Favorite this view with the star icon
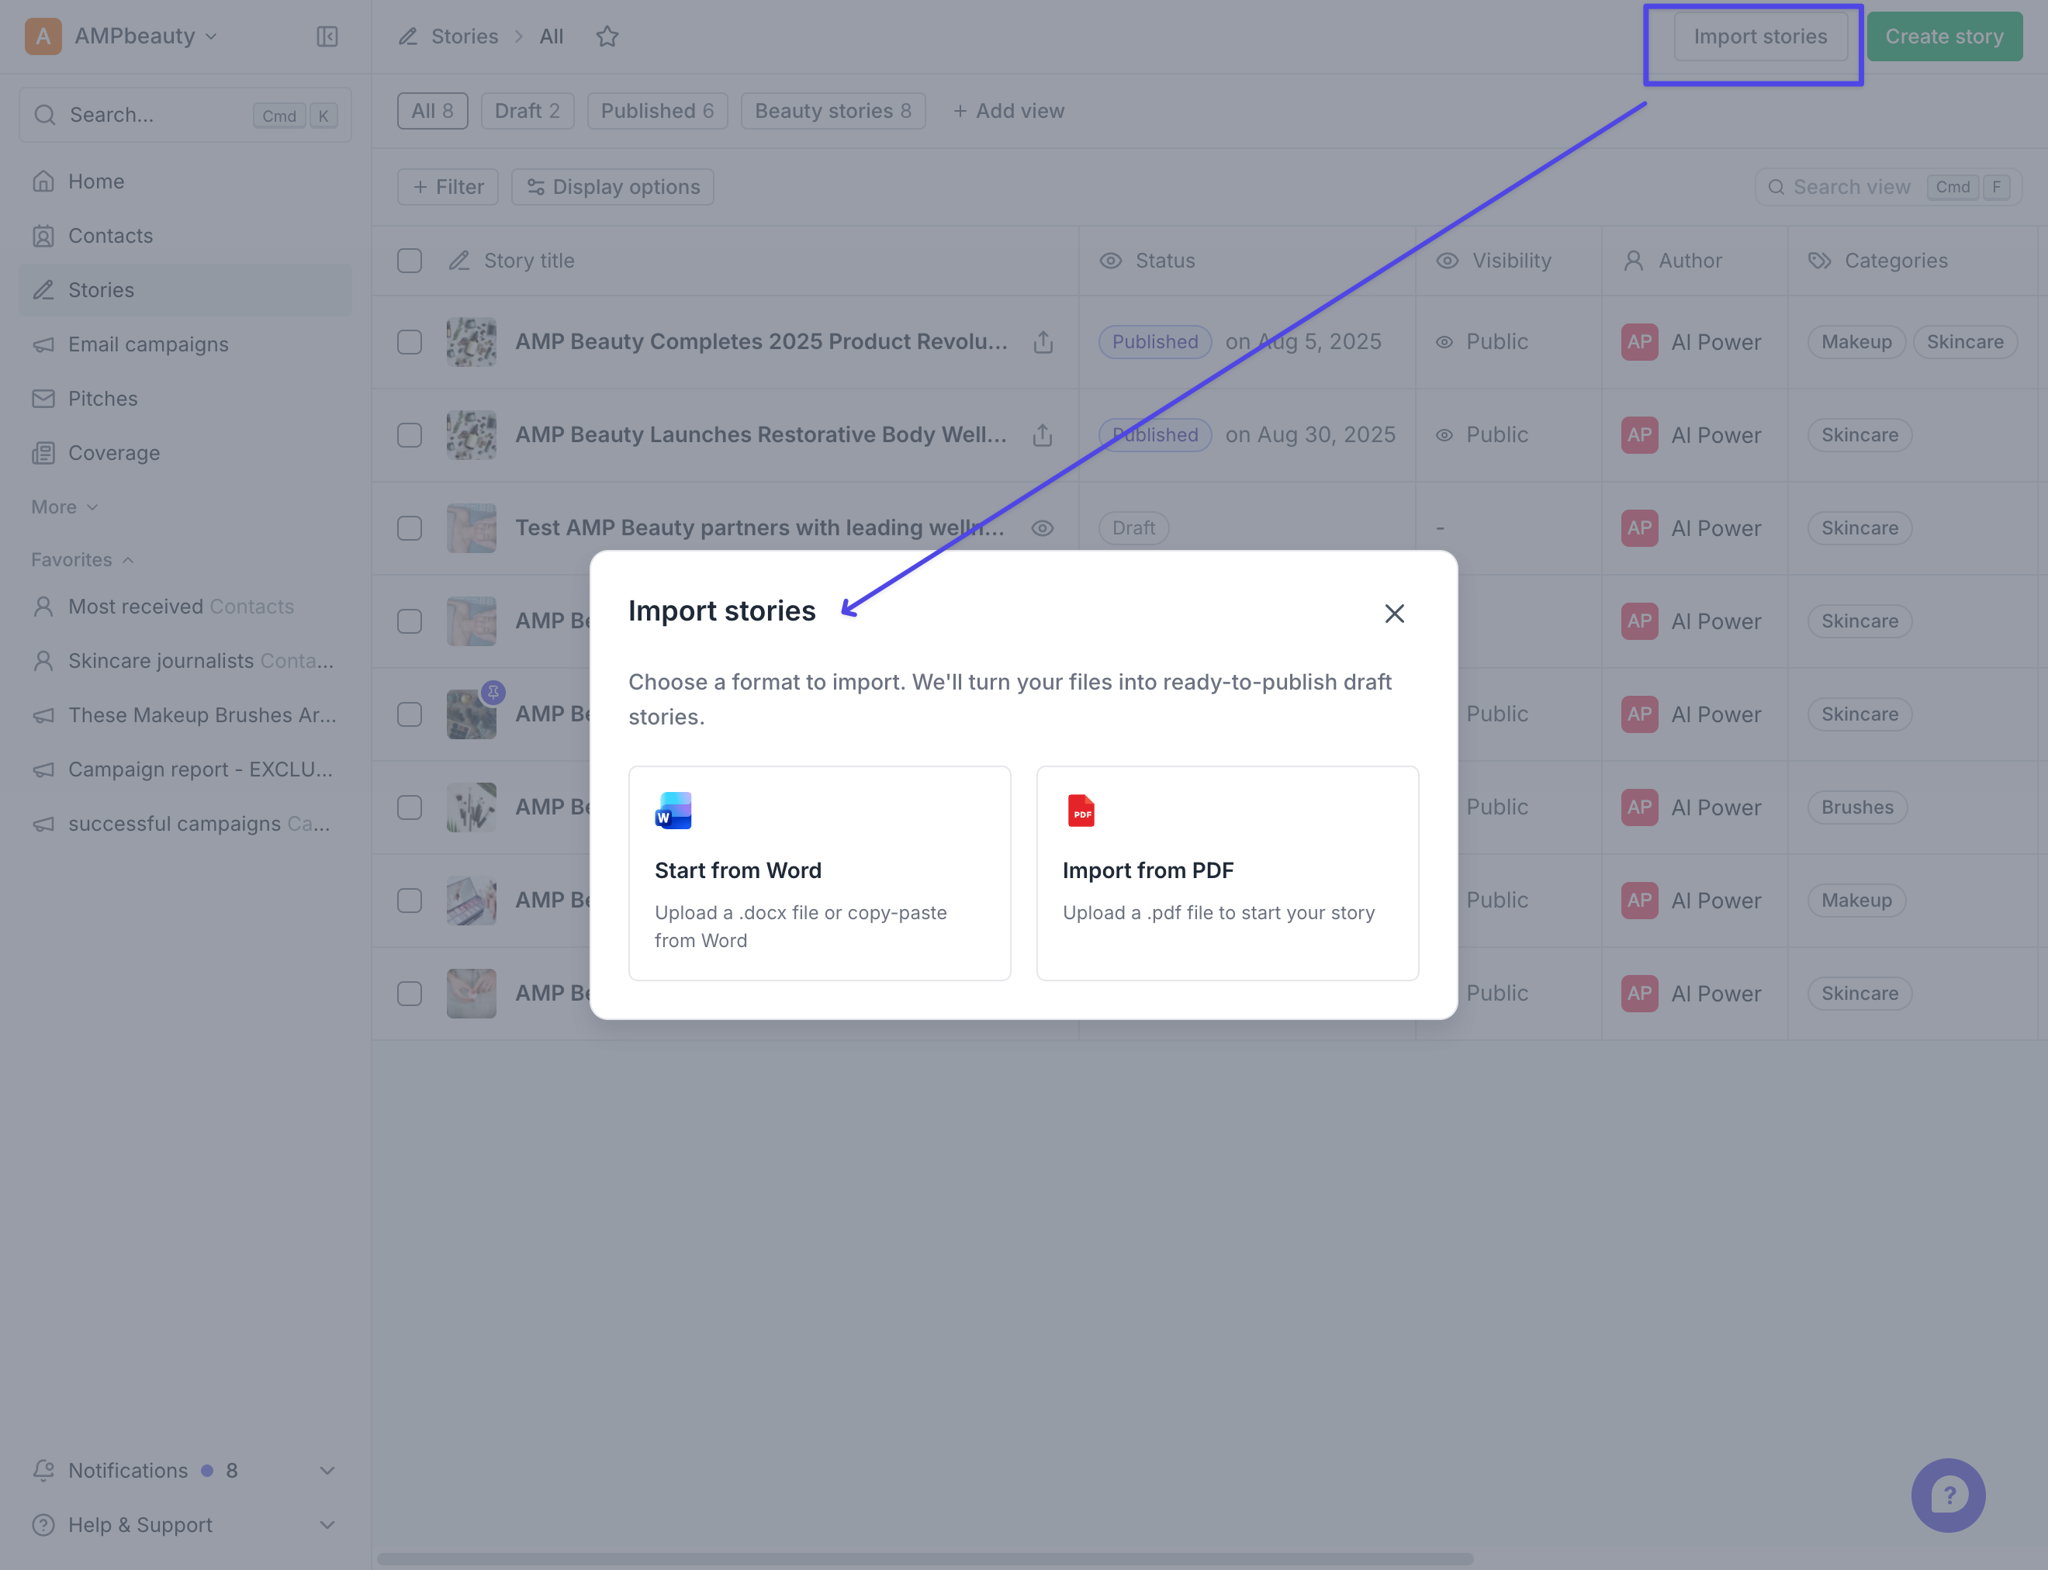Screen dimensions: 2048x1570 (607, 37)
